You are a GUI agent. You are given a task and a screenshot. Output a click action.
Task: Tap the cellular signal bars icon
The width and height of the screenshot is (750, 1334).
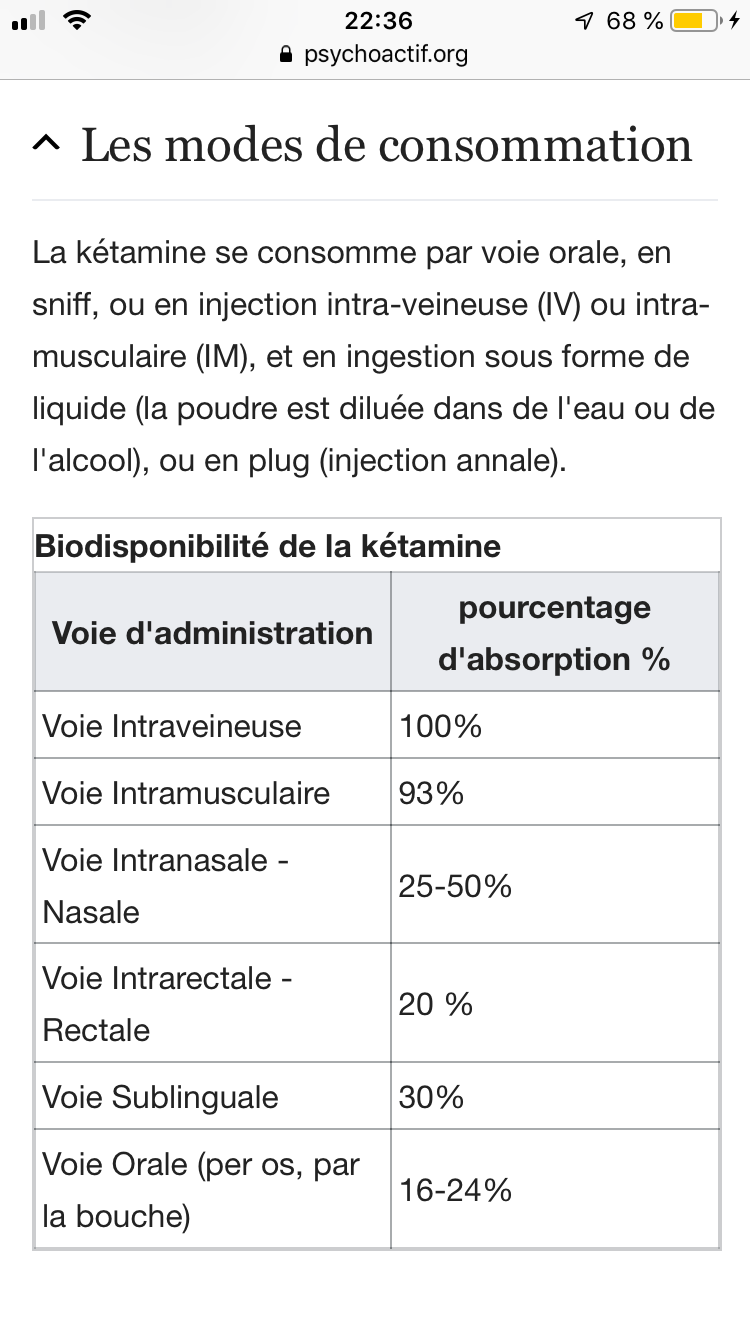(27, 20)
